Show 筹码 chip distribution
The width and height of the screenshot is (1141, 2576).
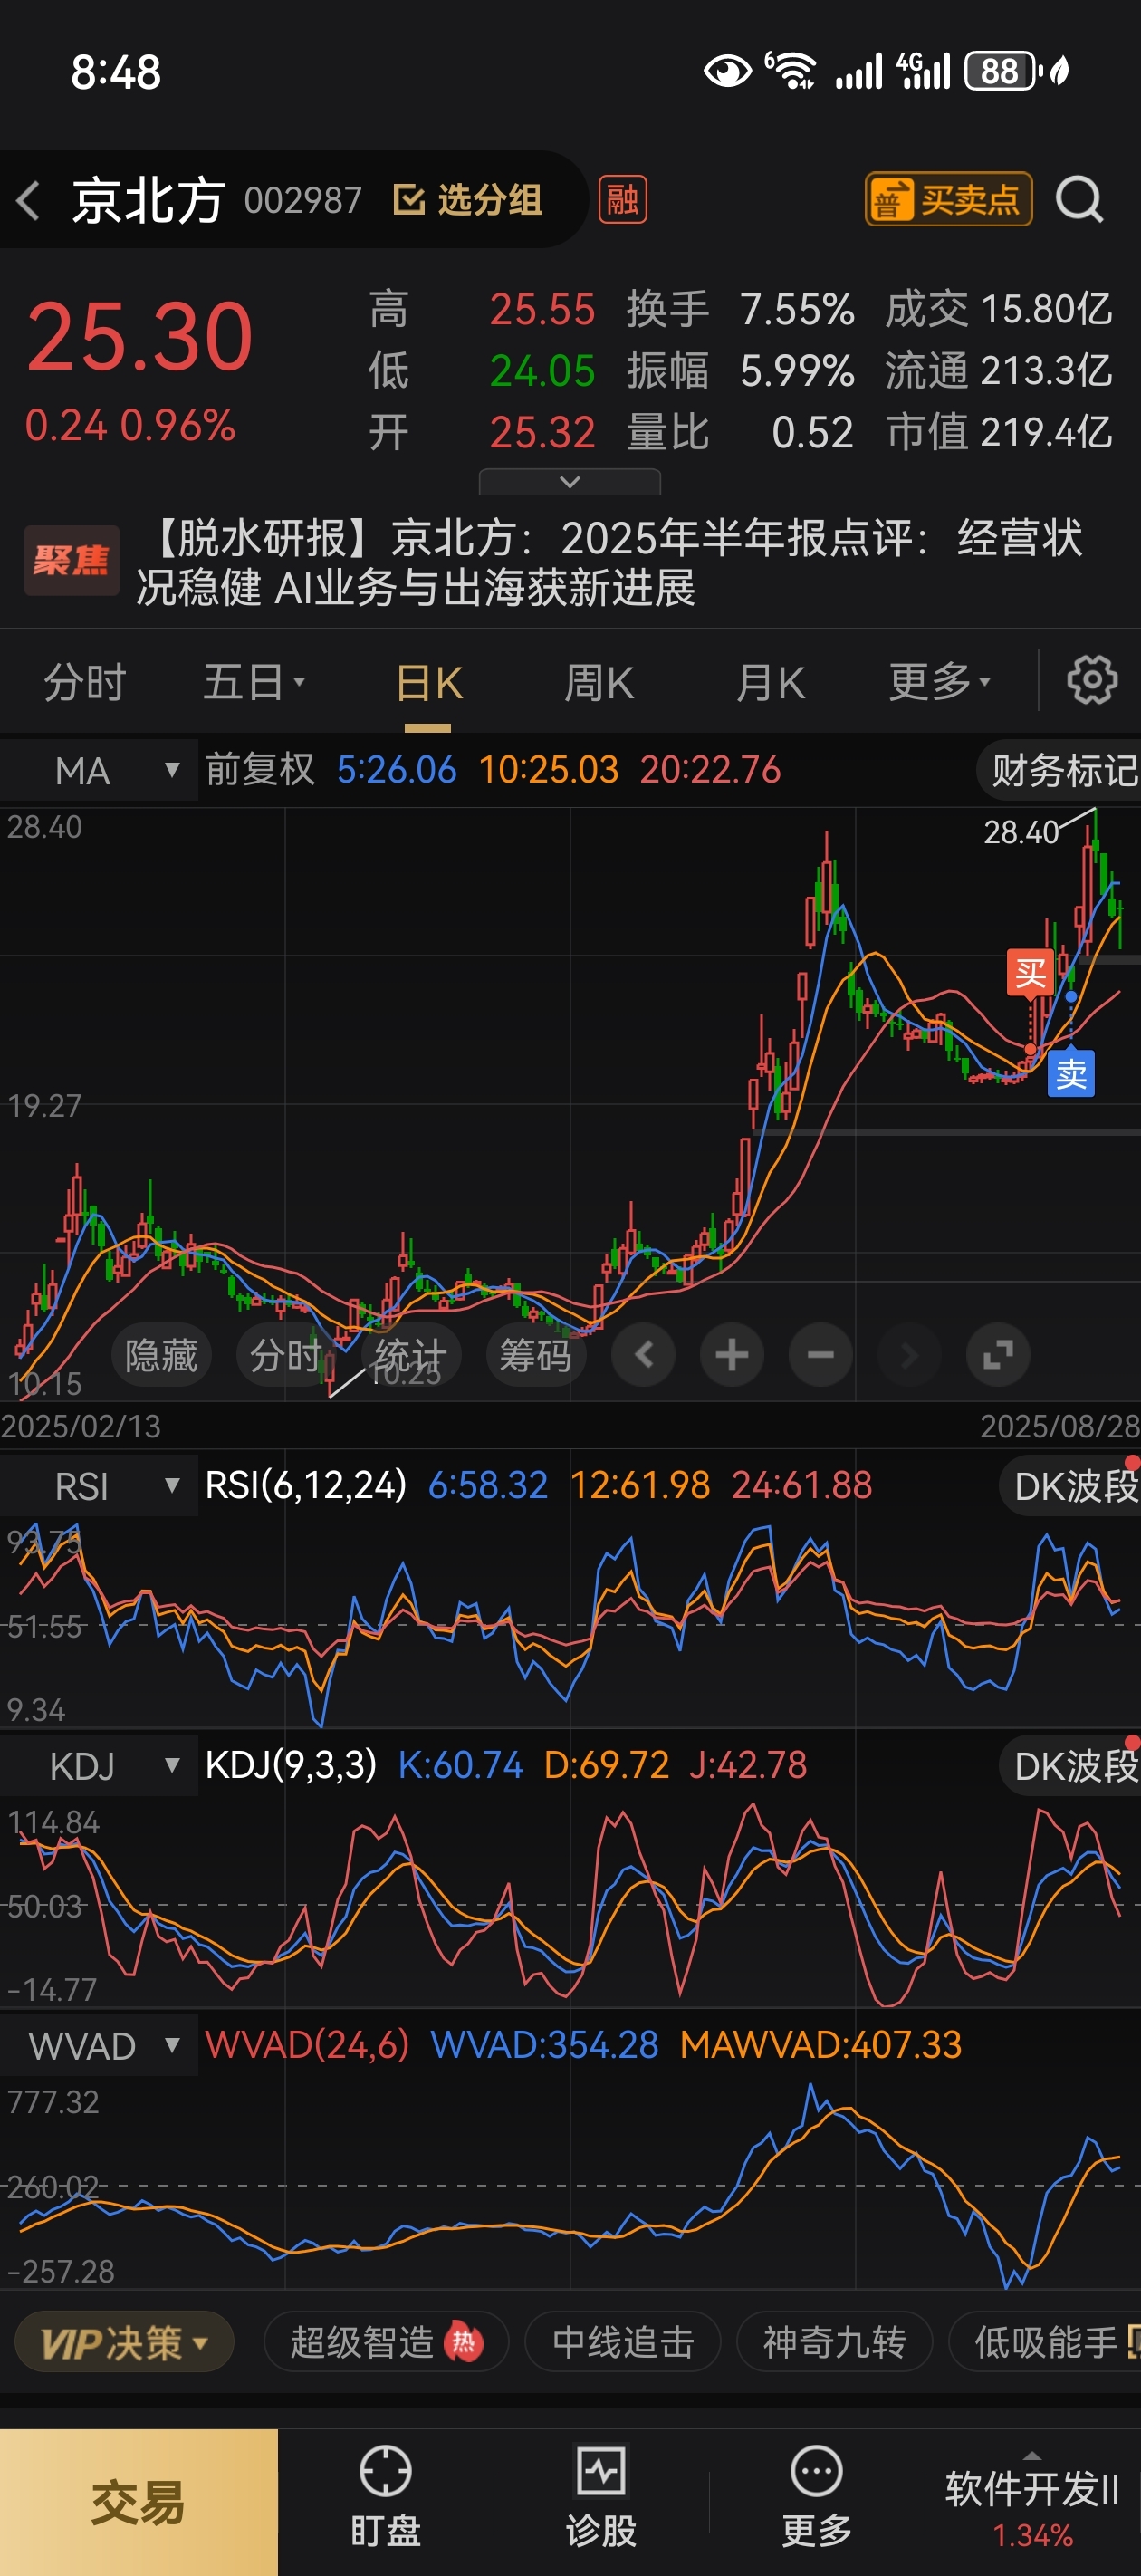(x=535, y=1356)
